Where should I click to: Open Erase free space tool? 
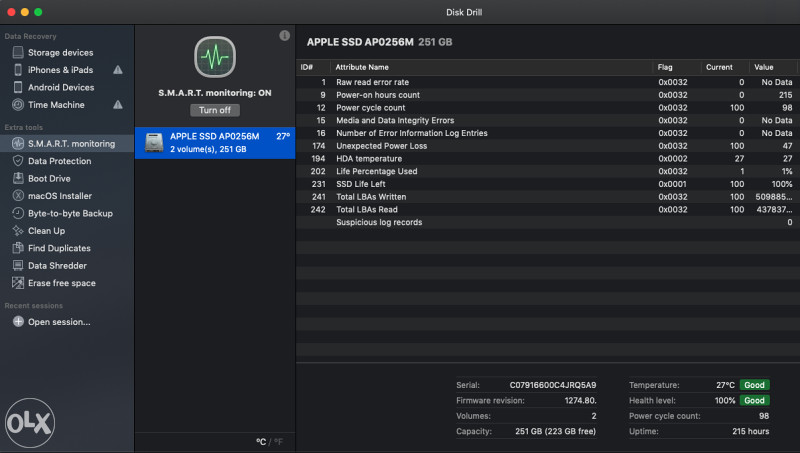(62, 283)
